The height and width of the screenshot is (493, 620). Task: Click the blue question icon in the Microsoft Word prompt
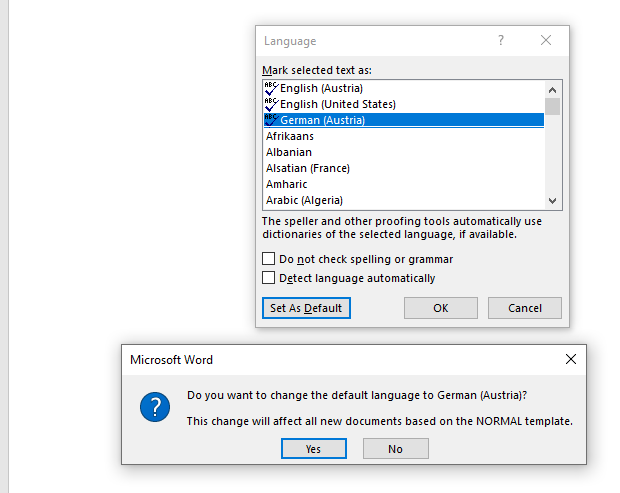(x=155, y=407)
